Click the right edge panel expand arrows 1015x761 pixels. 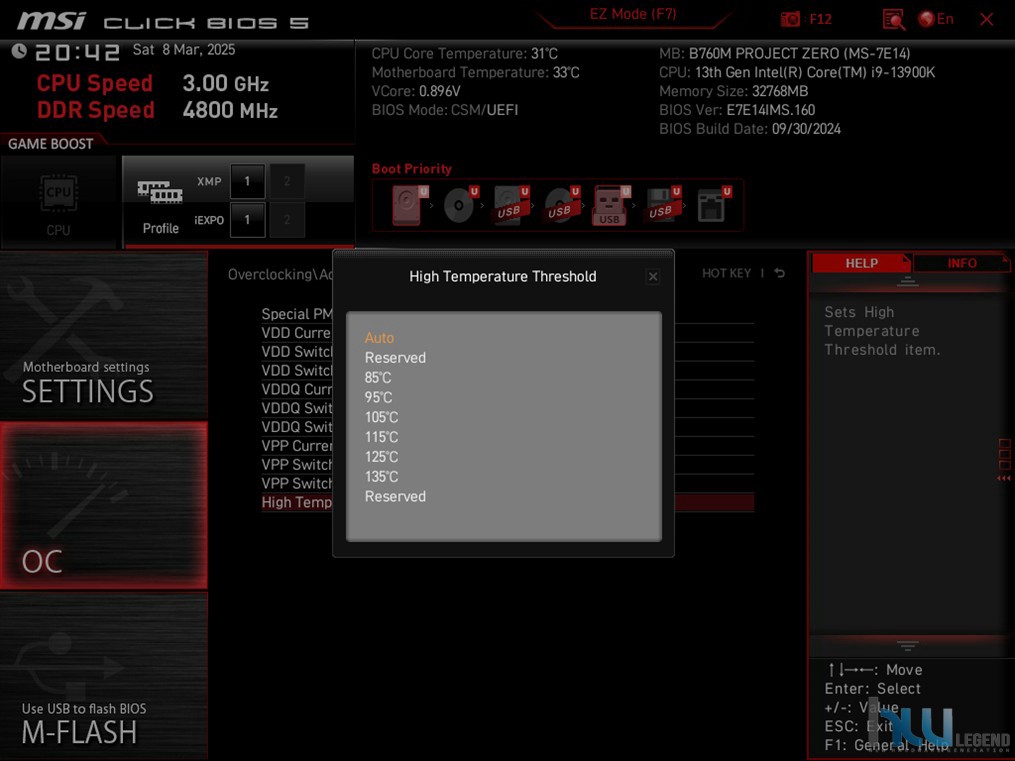[1003, 478]
